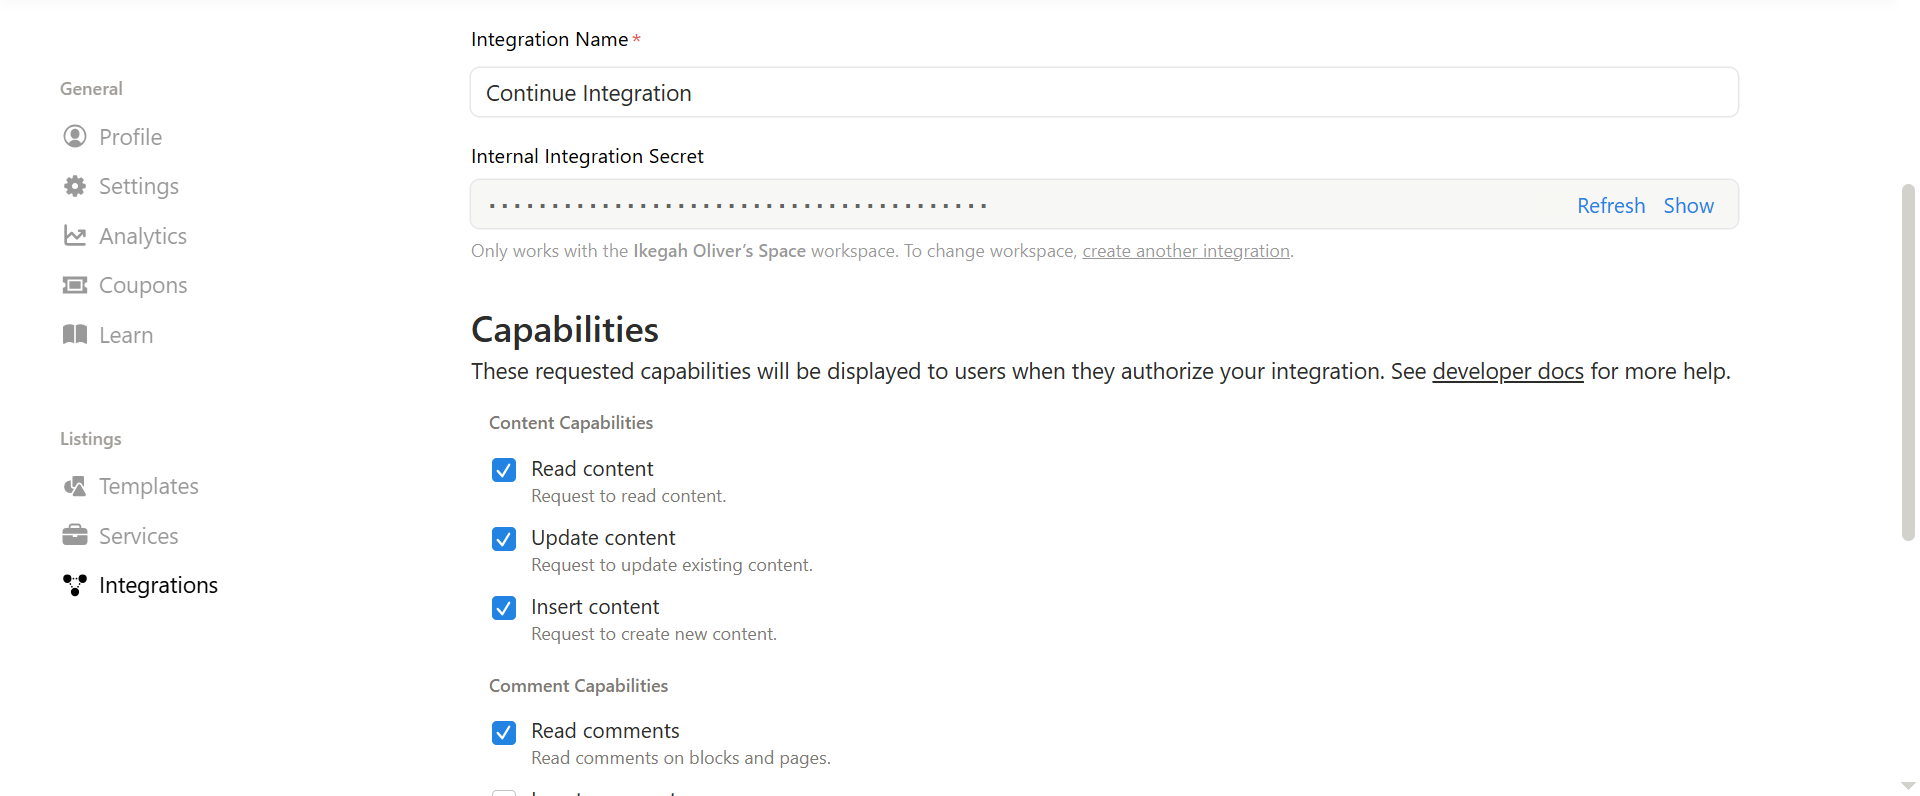The image size is (1920, 796).
Task: Uncheck the Read comments checkbox
Action: pos(504,732)
